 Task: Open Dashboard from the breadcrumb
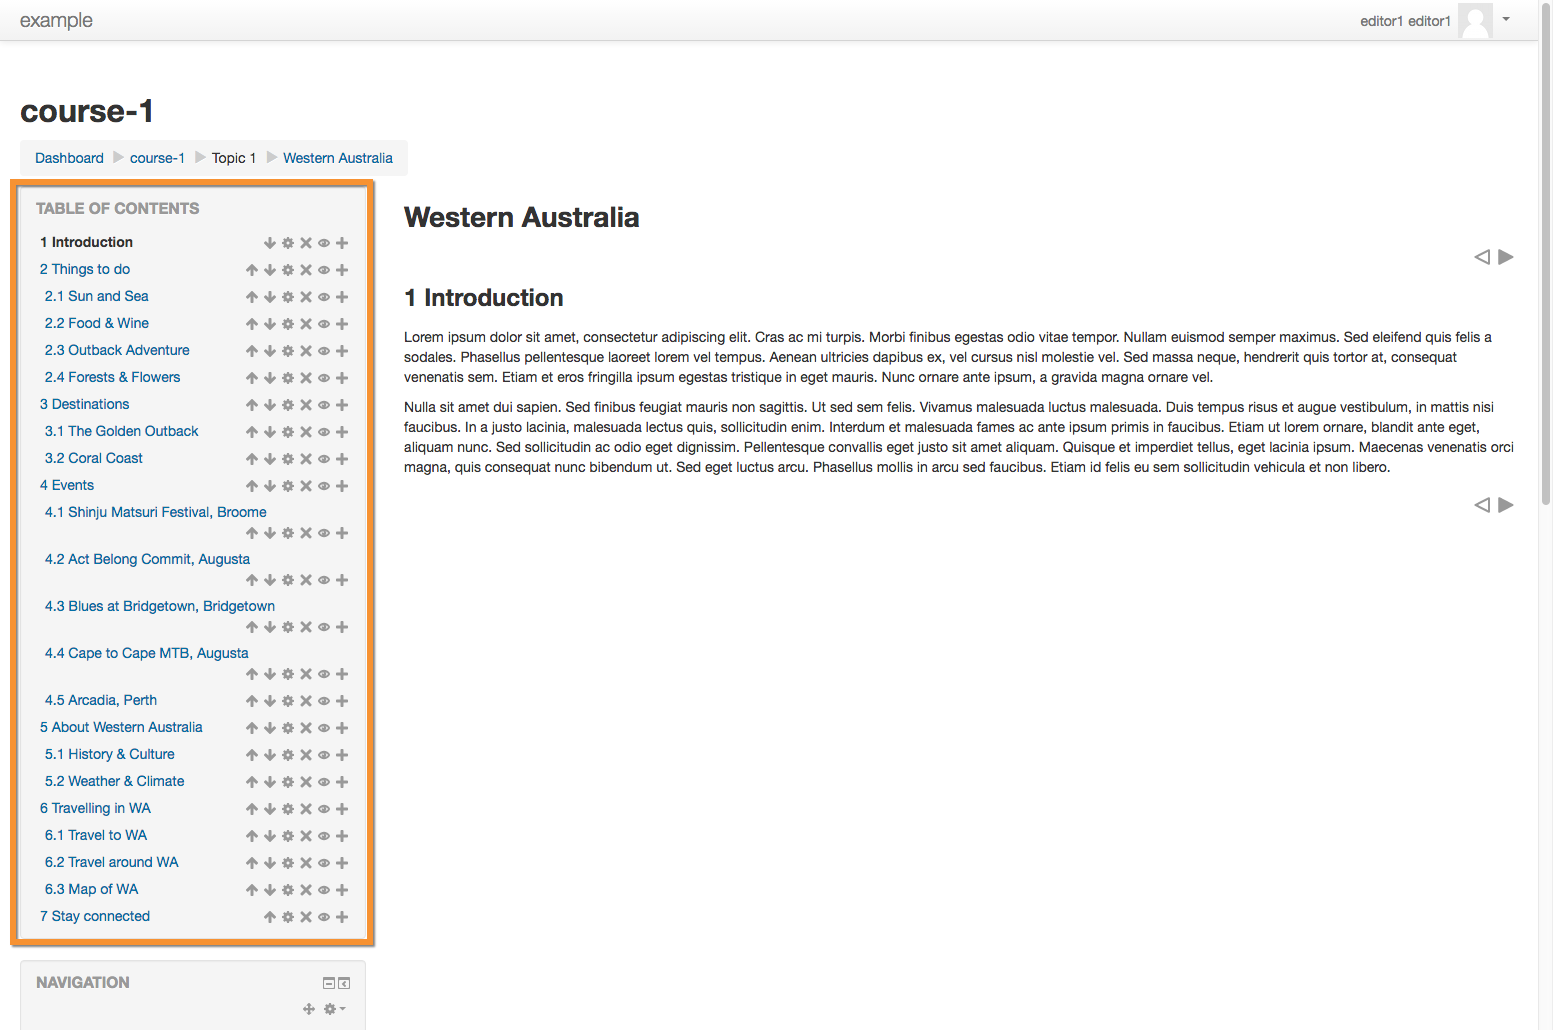pyautogui.click(x=69, y=158)
